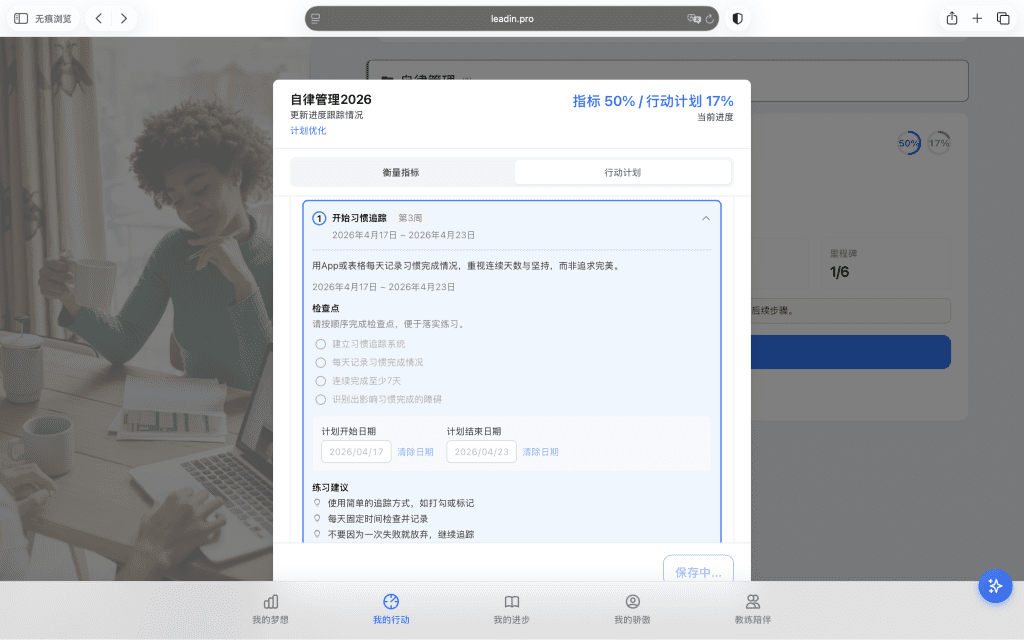The image size is (1024, 640).
Task: Click the browser back arrow
Action: [98, 18]
